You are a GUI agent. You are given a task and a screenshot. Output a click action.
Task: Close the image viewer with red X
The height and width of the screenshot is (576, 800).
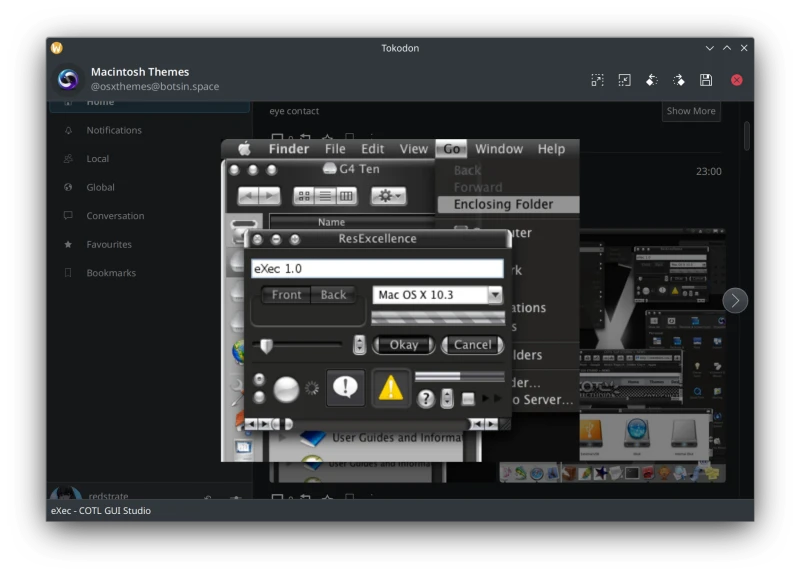coord(736,80)
